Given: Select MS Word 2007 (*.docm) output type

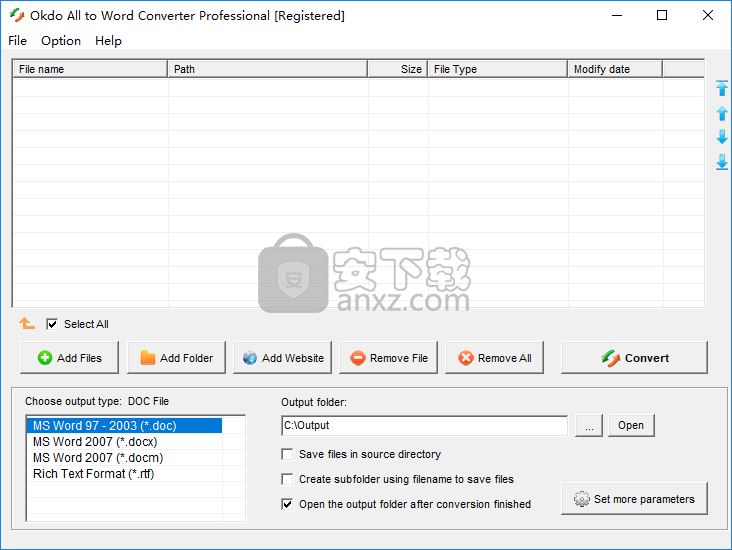Looking at the screenshot, I should (x=124, y=458).
